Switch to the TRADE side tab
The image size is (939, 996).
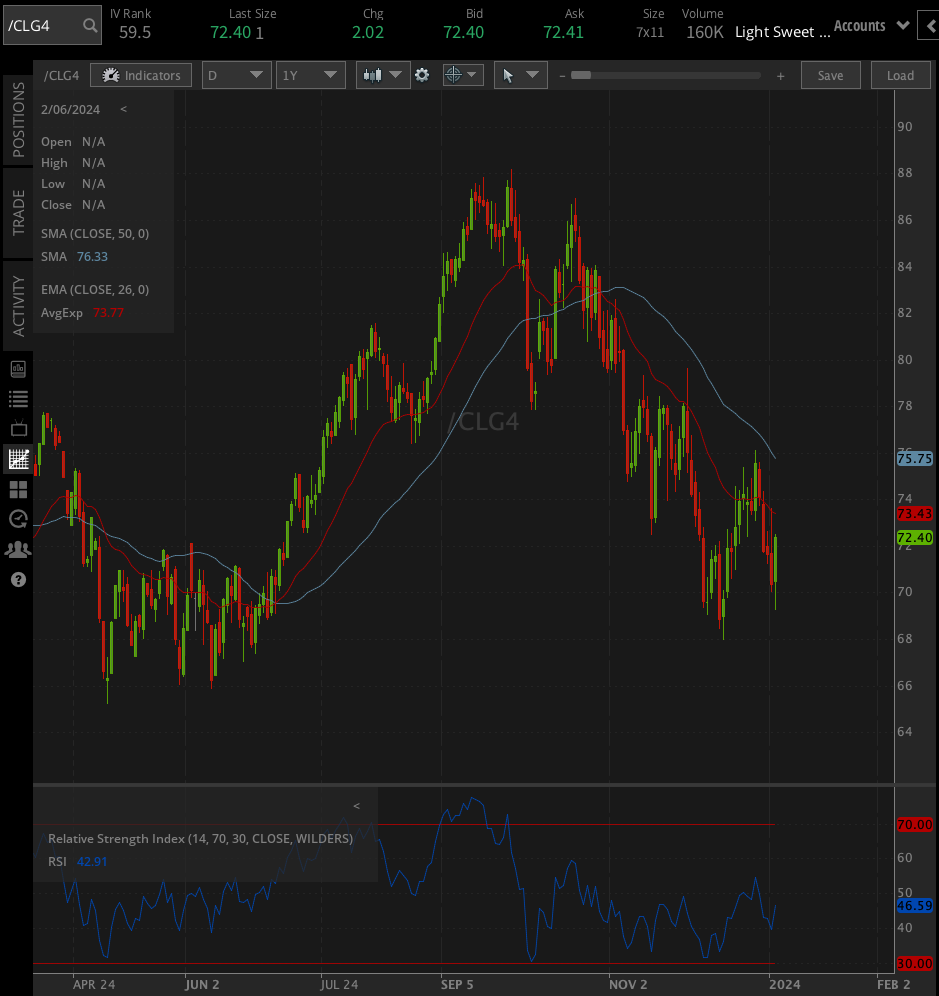pyautogui.click(x=18, y=213)
